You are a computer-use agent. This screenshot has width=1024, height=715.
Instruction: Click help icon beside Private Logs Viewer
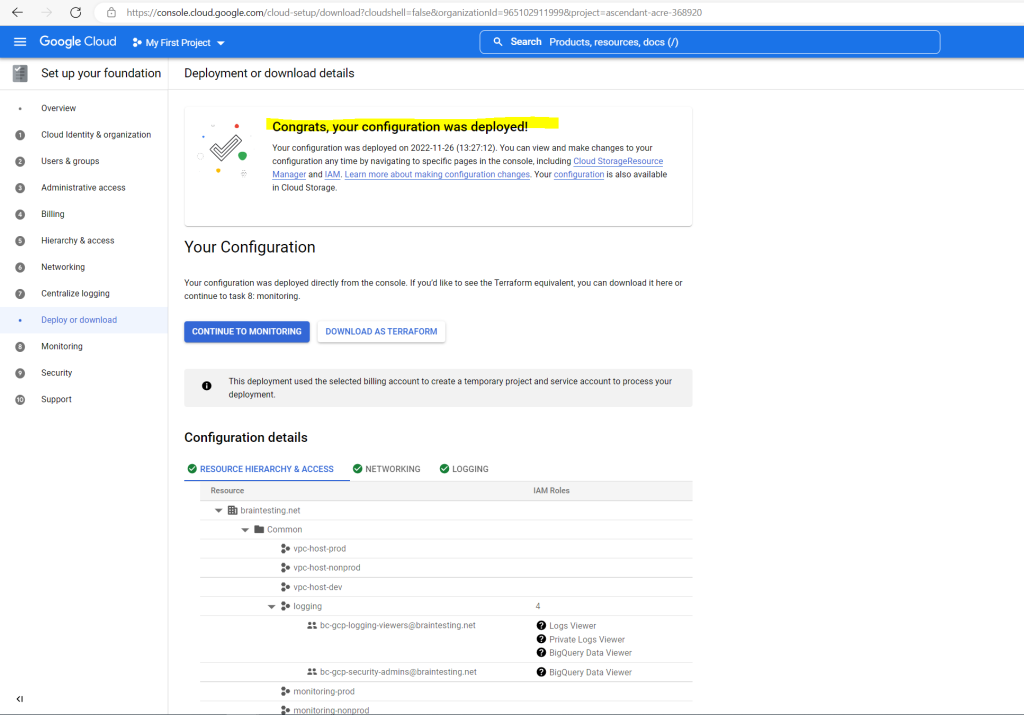click(x=541, y=639)
